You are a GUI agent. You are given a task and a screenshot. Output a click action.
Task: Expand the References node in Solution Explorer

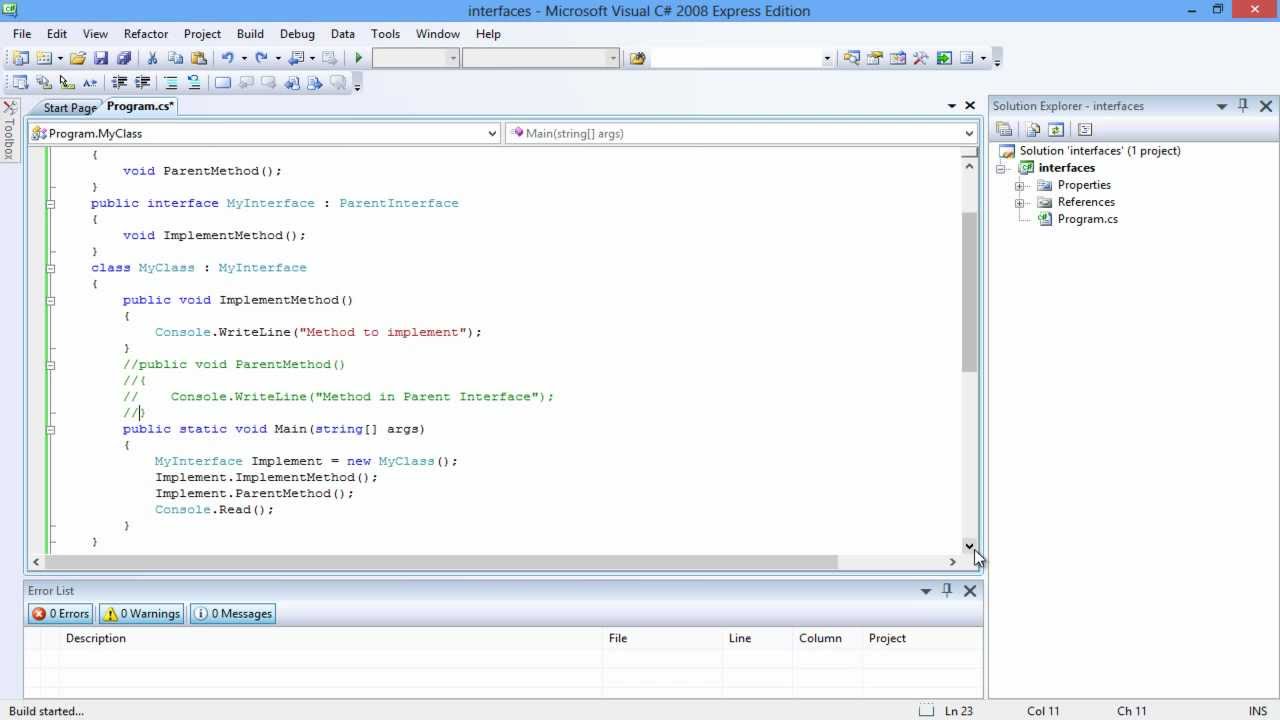click(1019, 202)
